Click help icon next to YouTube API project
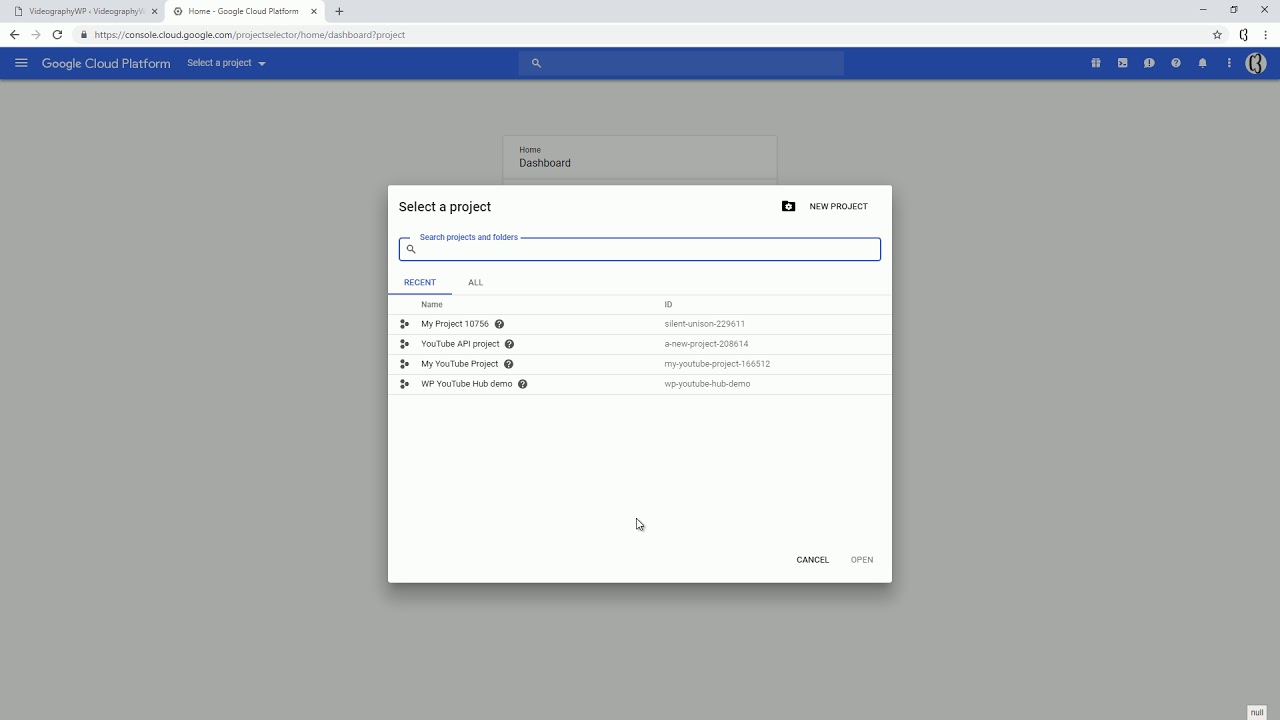 coord(509,344)
